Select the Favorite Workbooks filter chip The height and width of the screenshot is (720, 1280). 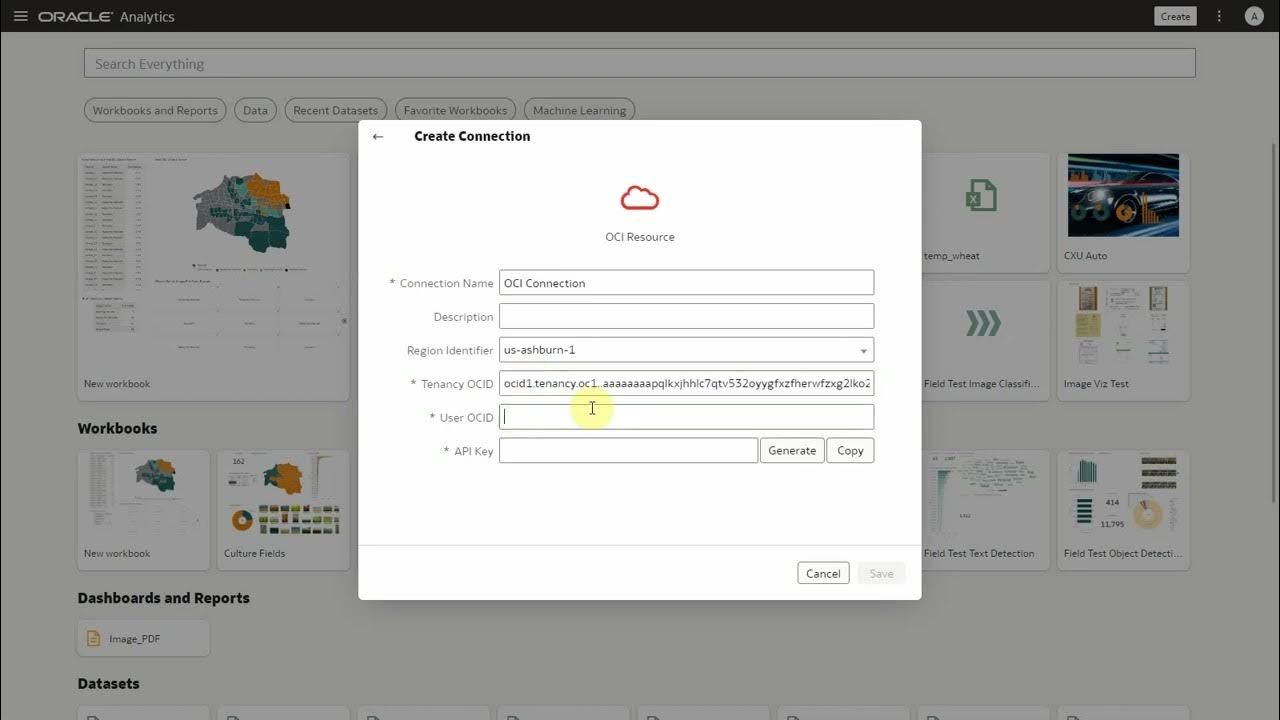pos(455,110)
